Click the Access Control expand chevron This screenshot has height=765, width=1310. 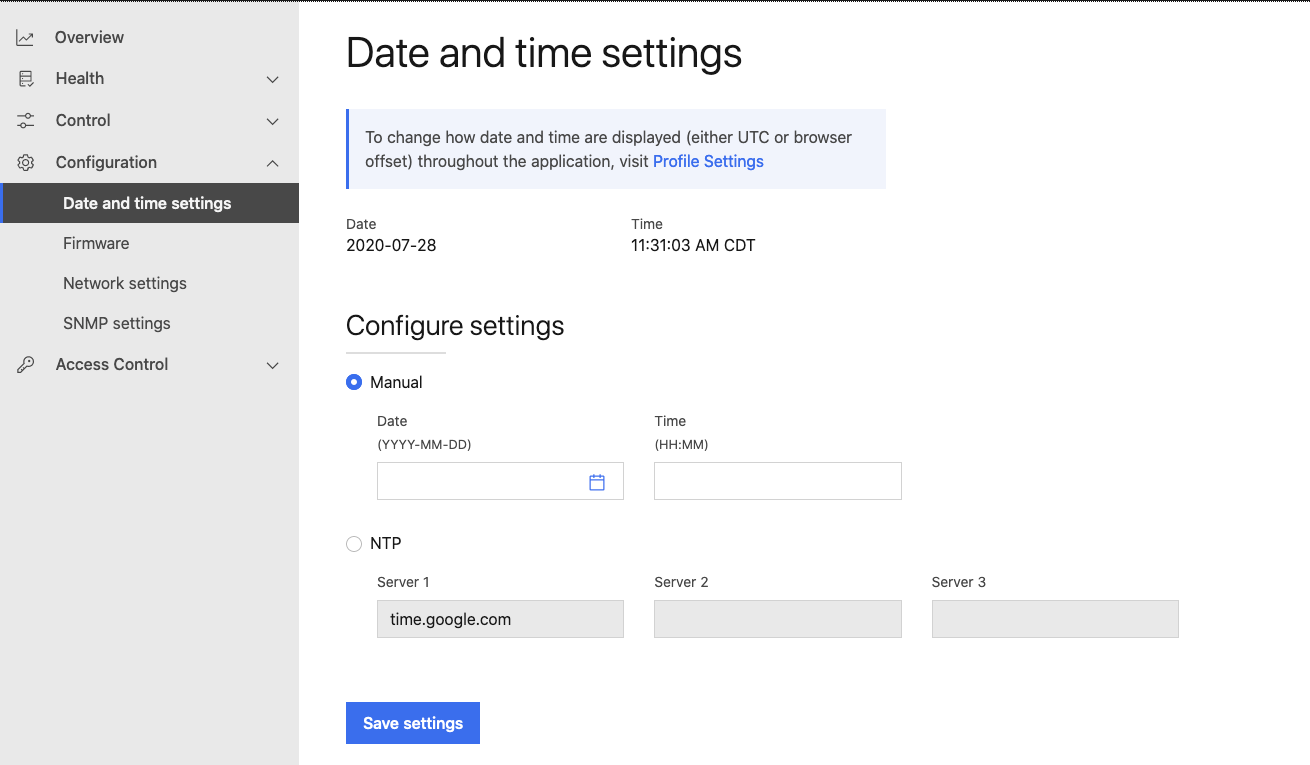point(272,365)
